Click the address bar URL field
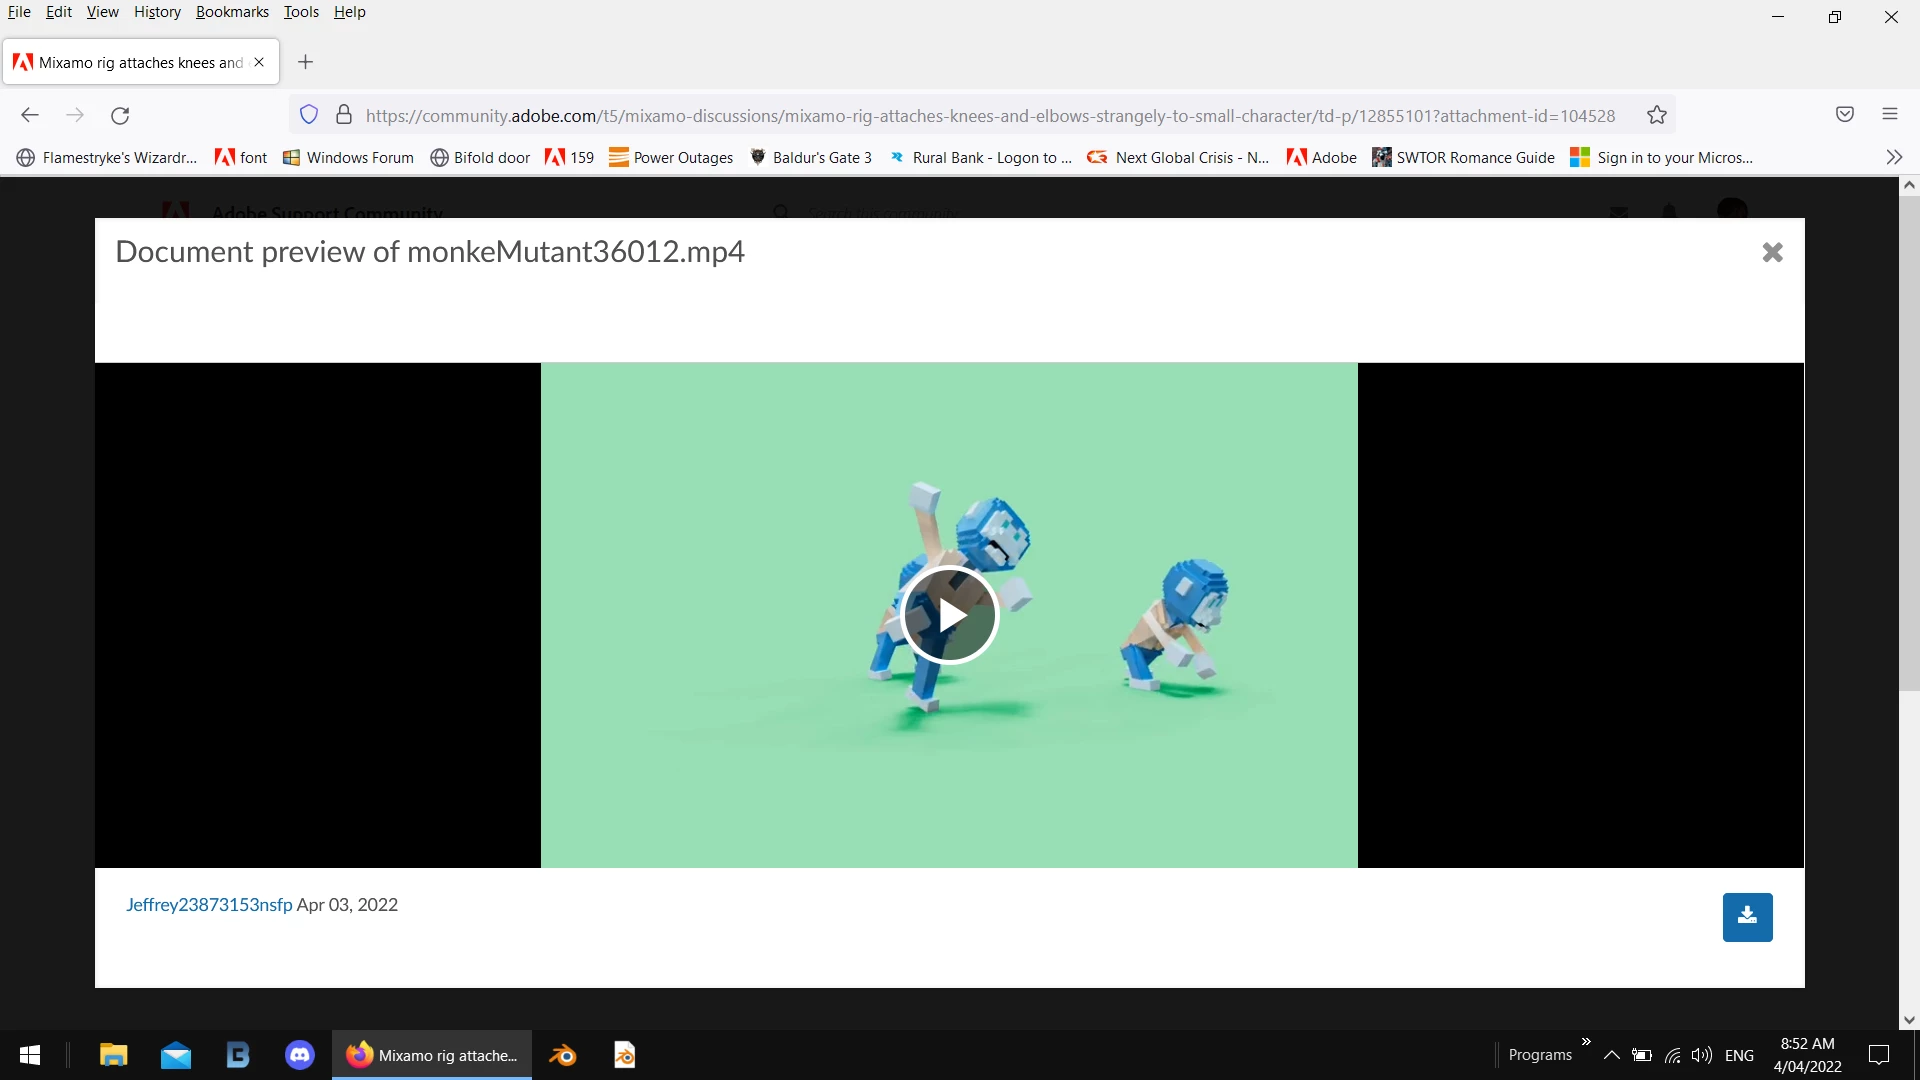This screenshot has width=1920, height=1080. point(989,115)
